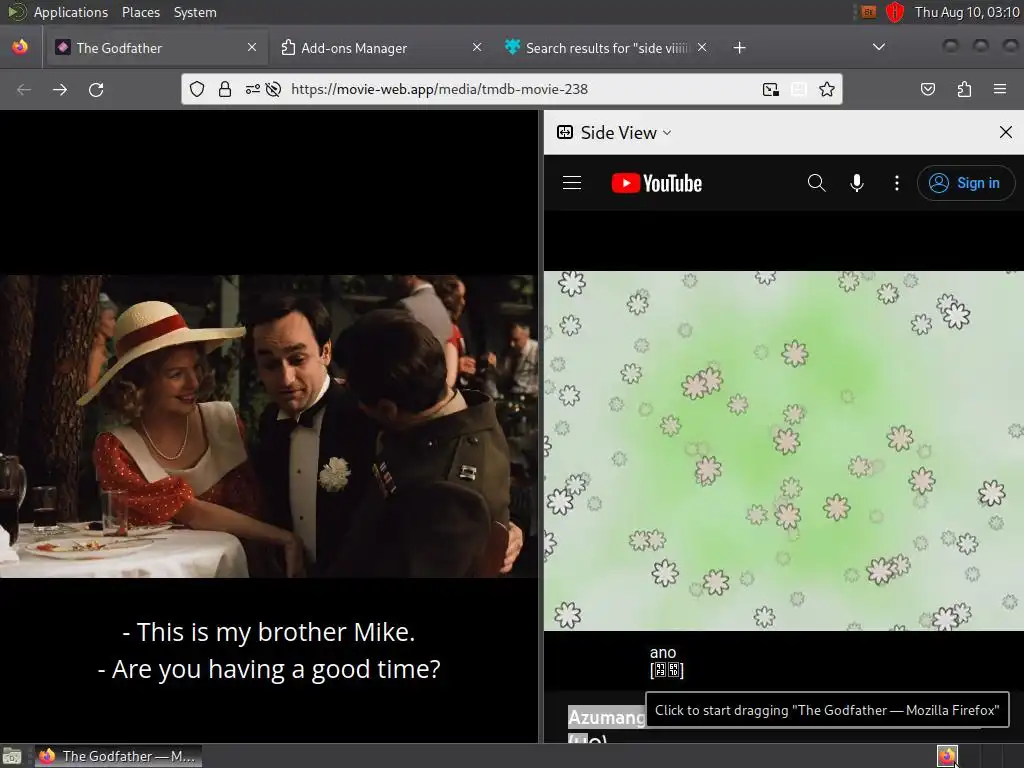
Task: Click the reader view icon in address bar
Action: (x=799, y=89)
